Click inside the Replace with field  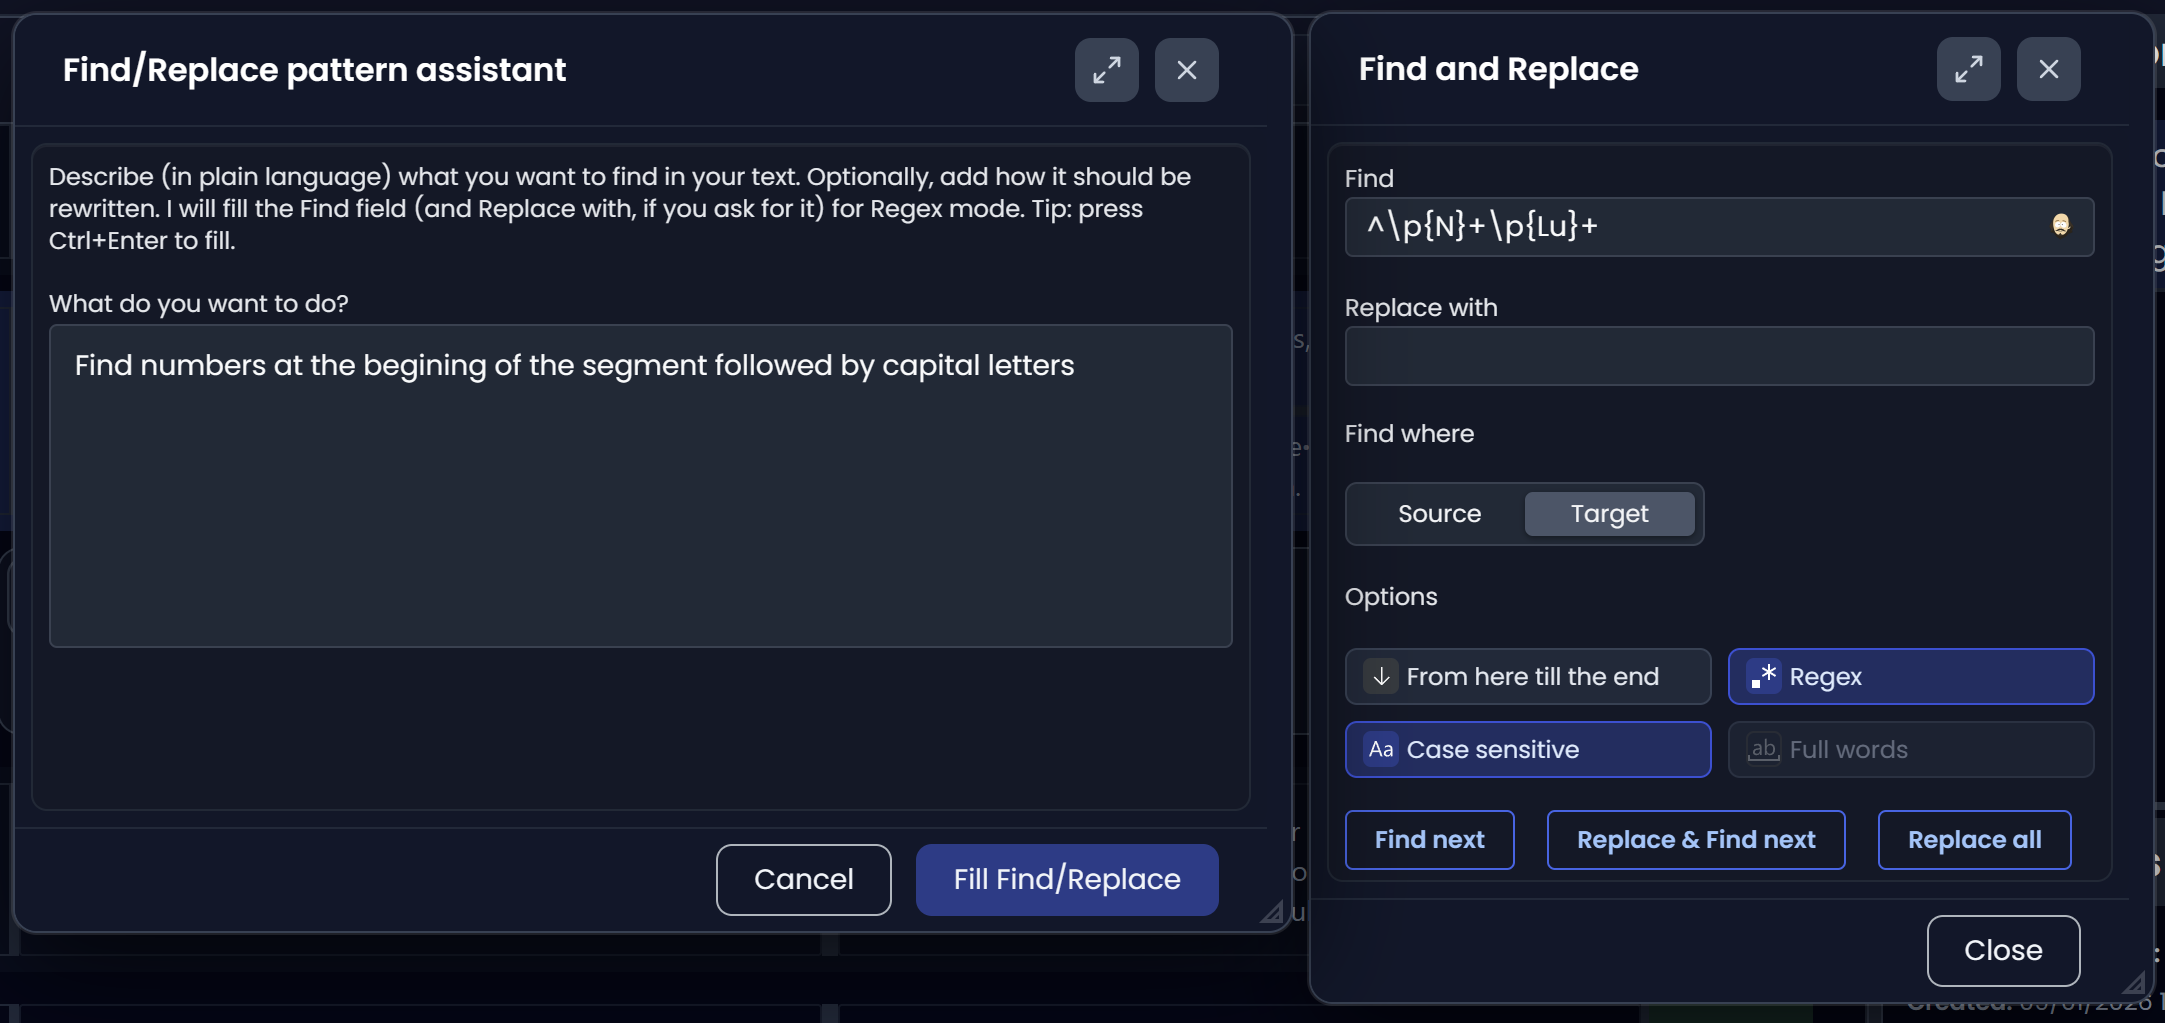(x=1718, y=356)
